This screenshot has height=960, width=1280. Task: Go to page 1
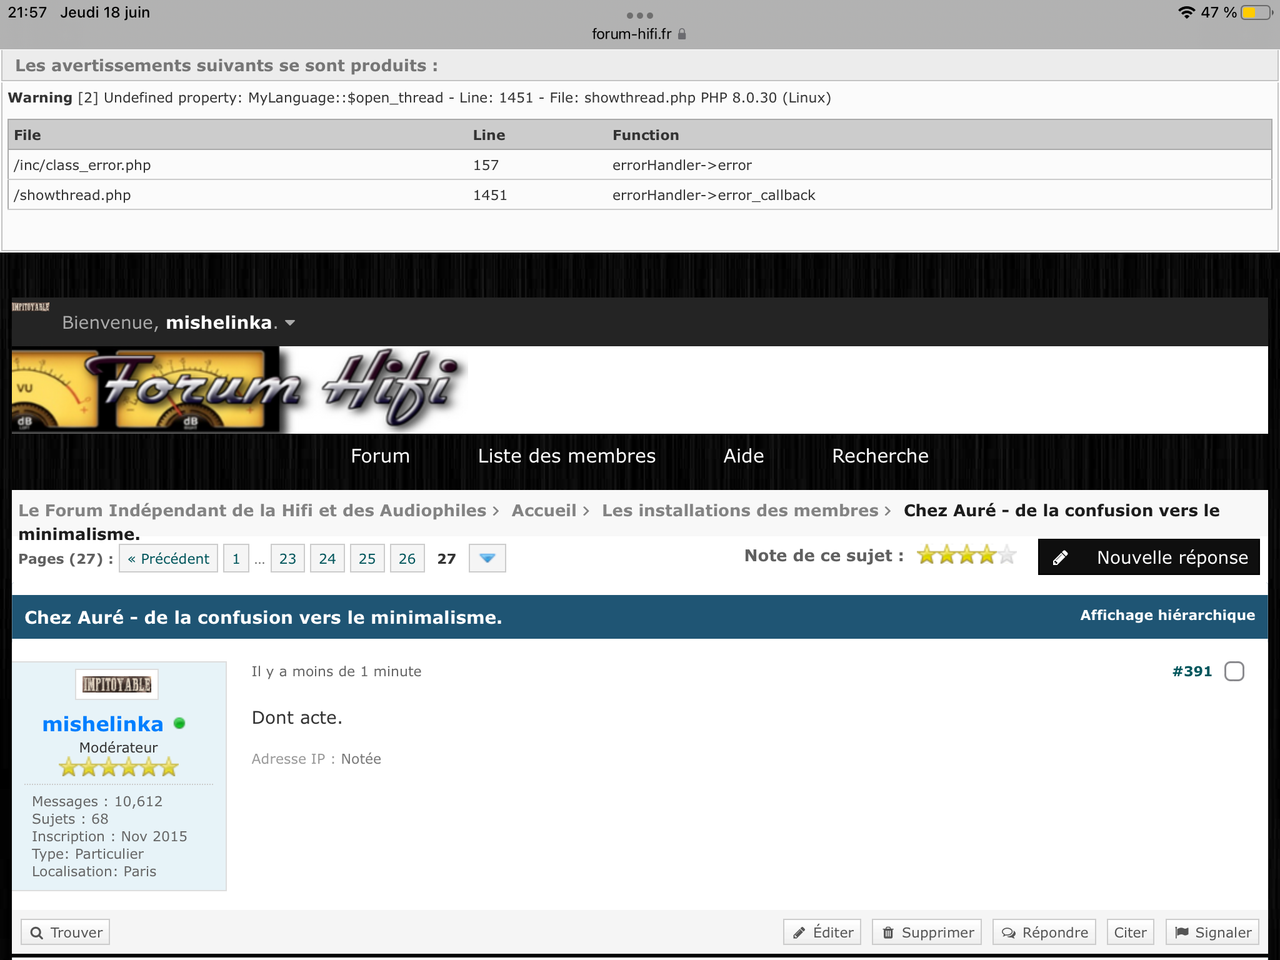[236, 558]
